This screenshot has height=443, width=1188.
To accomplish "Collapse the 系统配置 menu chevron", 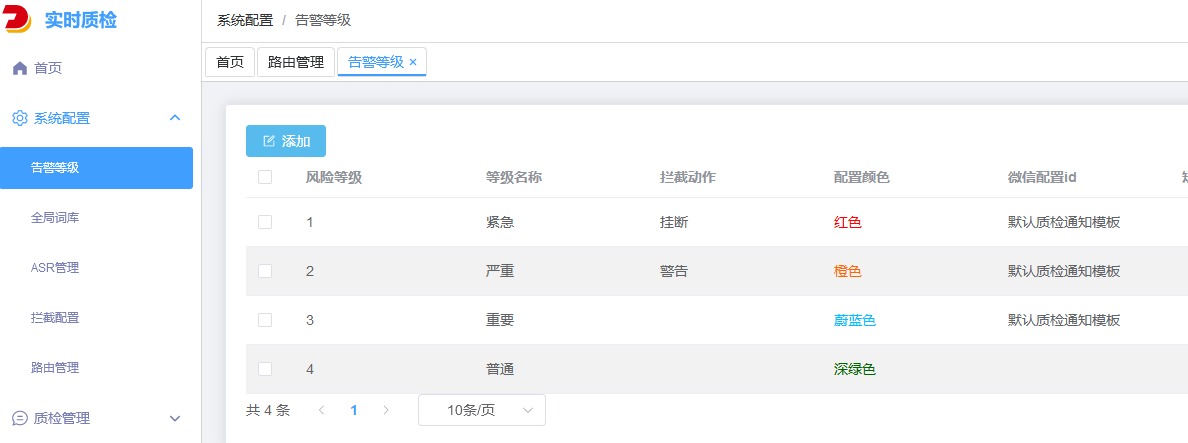I will [175, 118].
